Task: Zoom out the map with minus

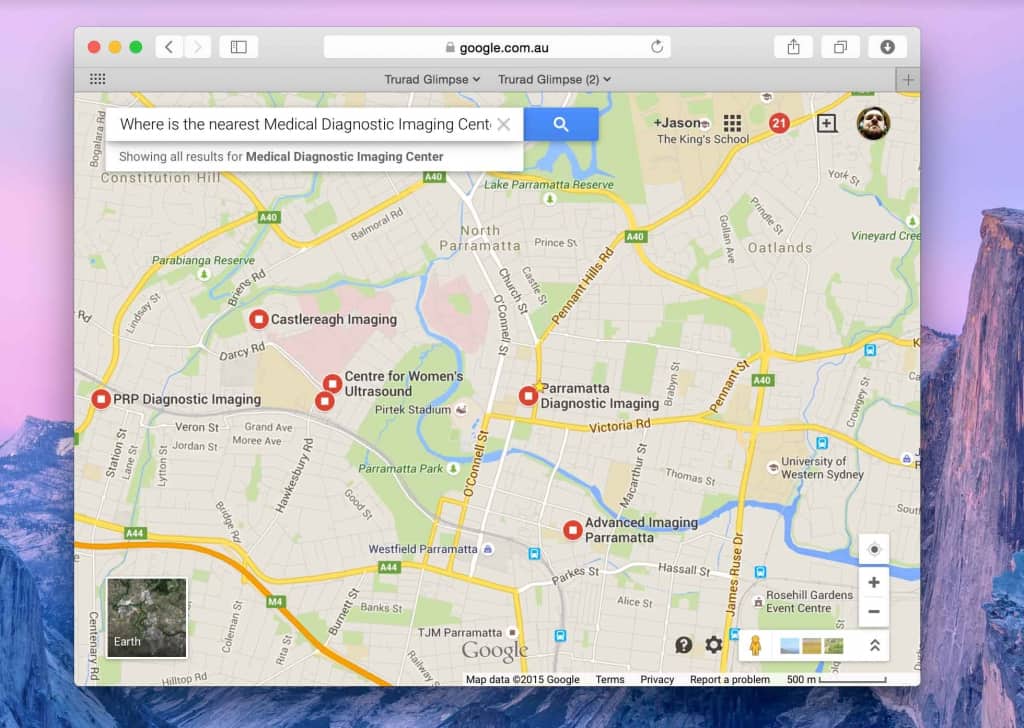Action: 874,612
